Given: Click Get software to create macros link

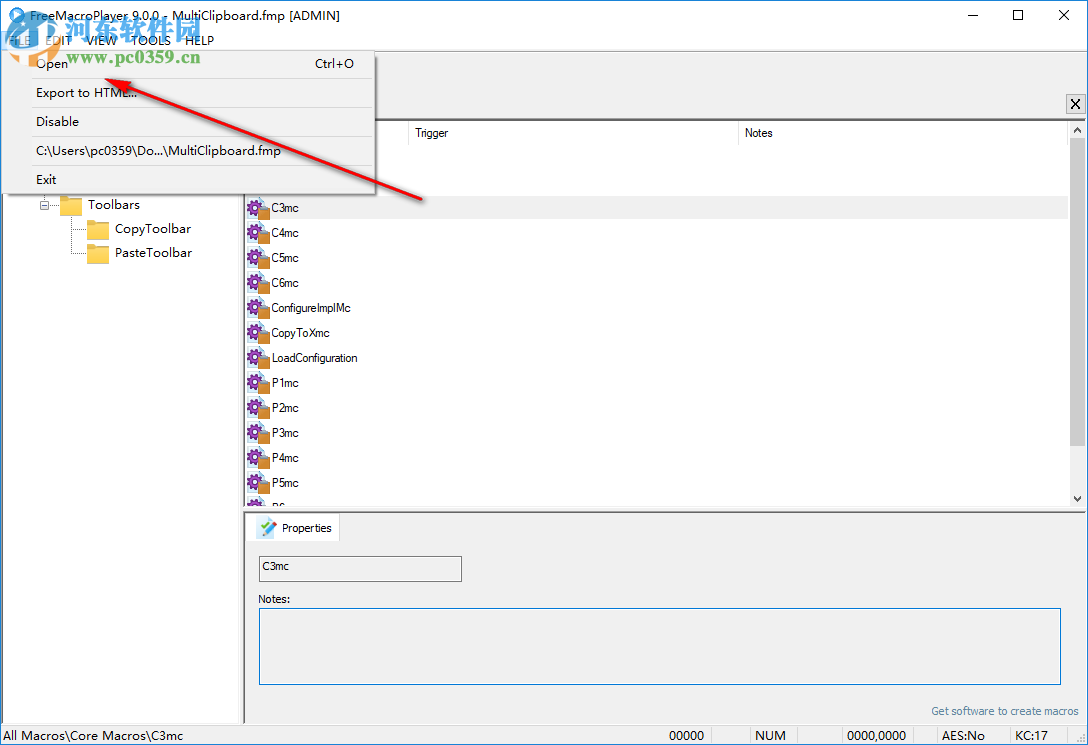Looking at the screenshot, I should pyautogui.click(x=1005, y=711).
